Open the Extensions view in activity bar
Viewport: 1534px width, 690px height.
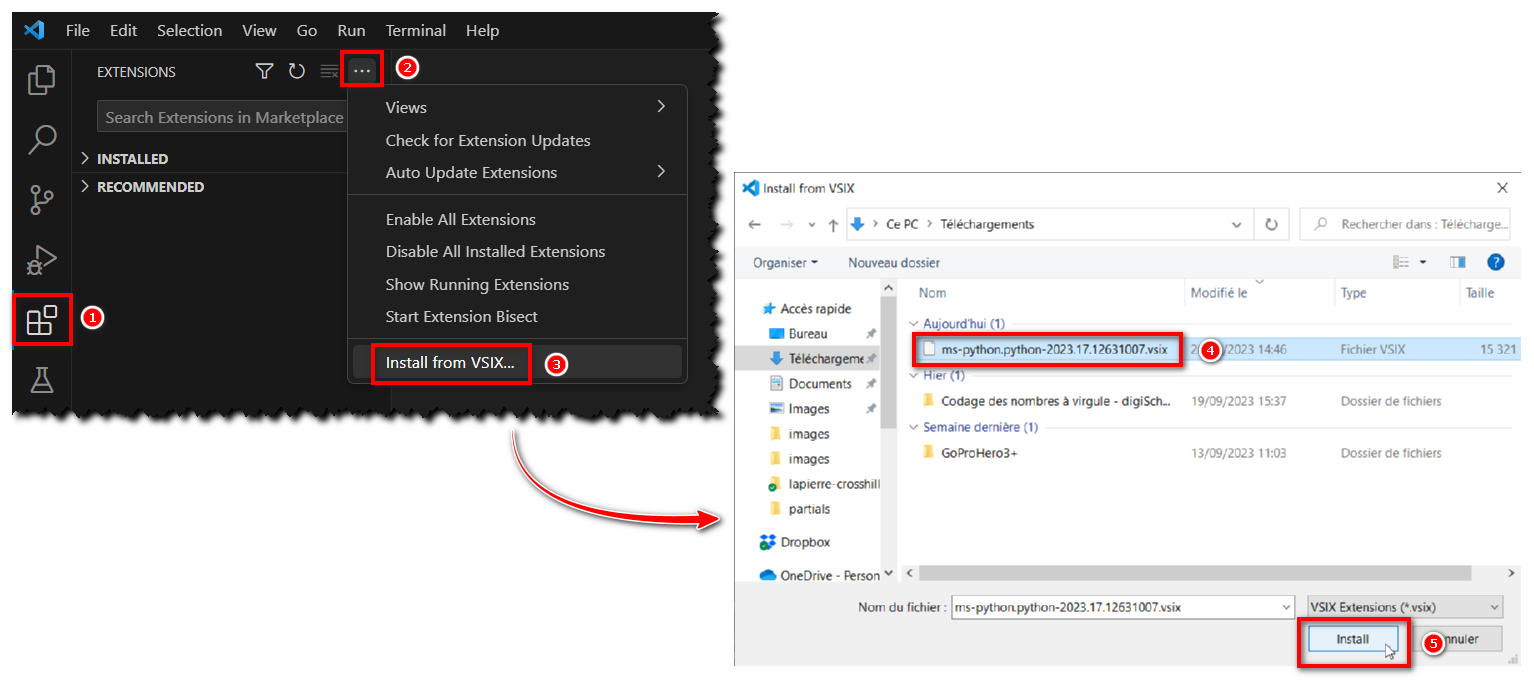pos(41,320)
